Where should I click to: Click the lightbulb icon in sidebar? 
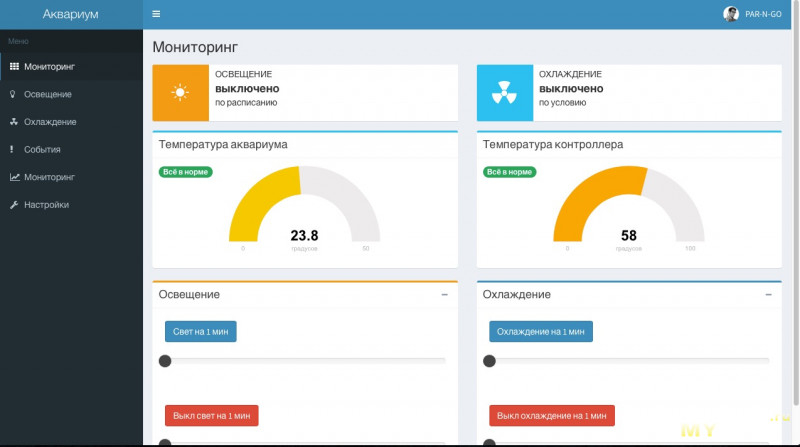(x=13, y=94)
